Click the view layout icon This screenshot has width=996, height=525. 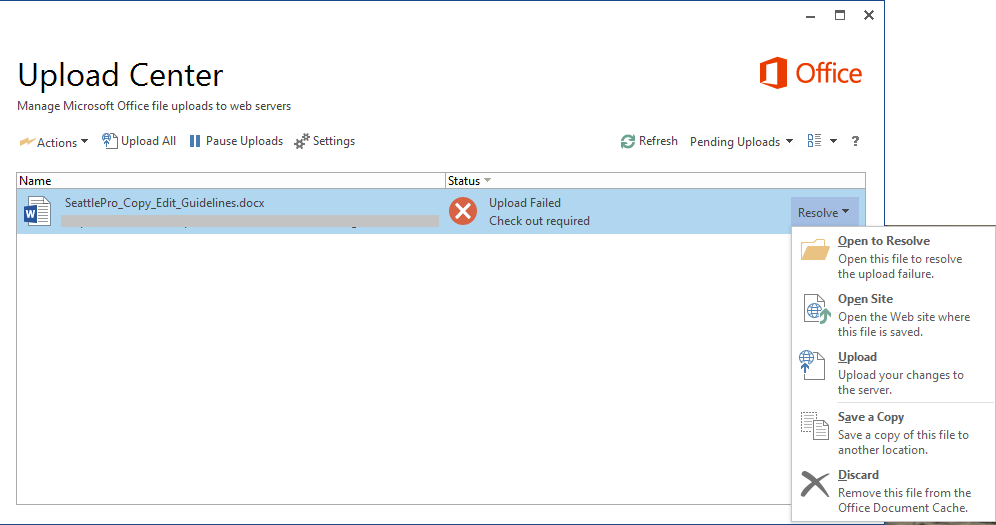point(814,141)
